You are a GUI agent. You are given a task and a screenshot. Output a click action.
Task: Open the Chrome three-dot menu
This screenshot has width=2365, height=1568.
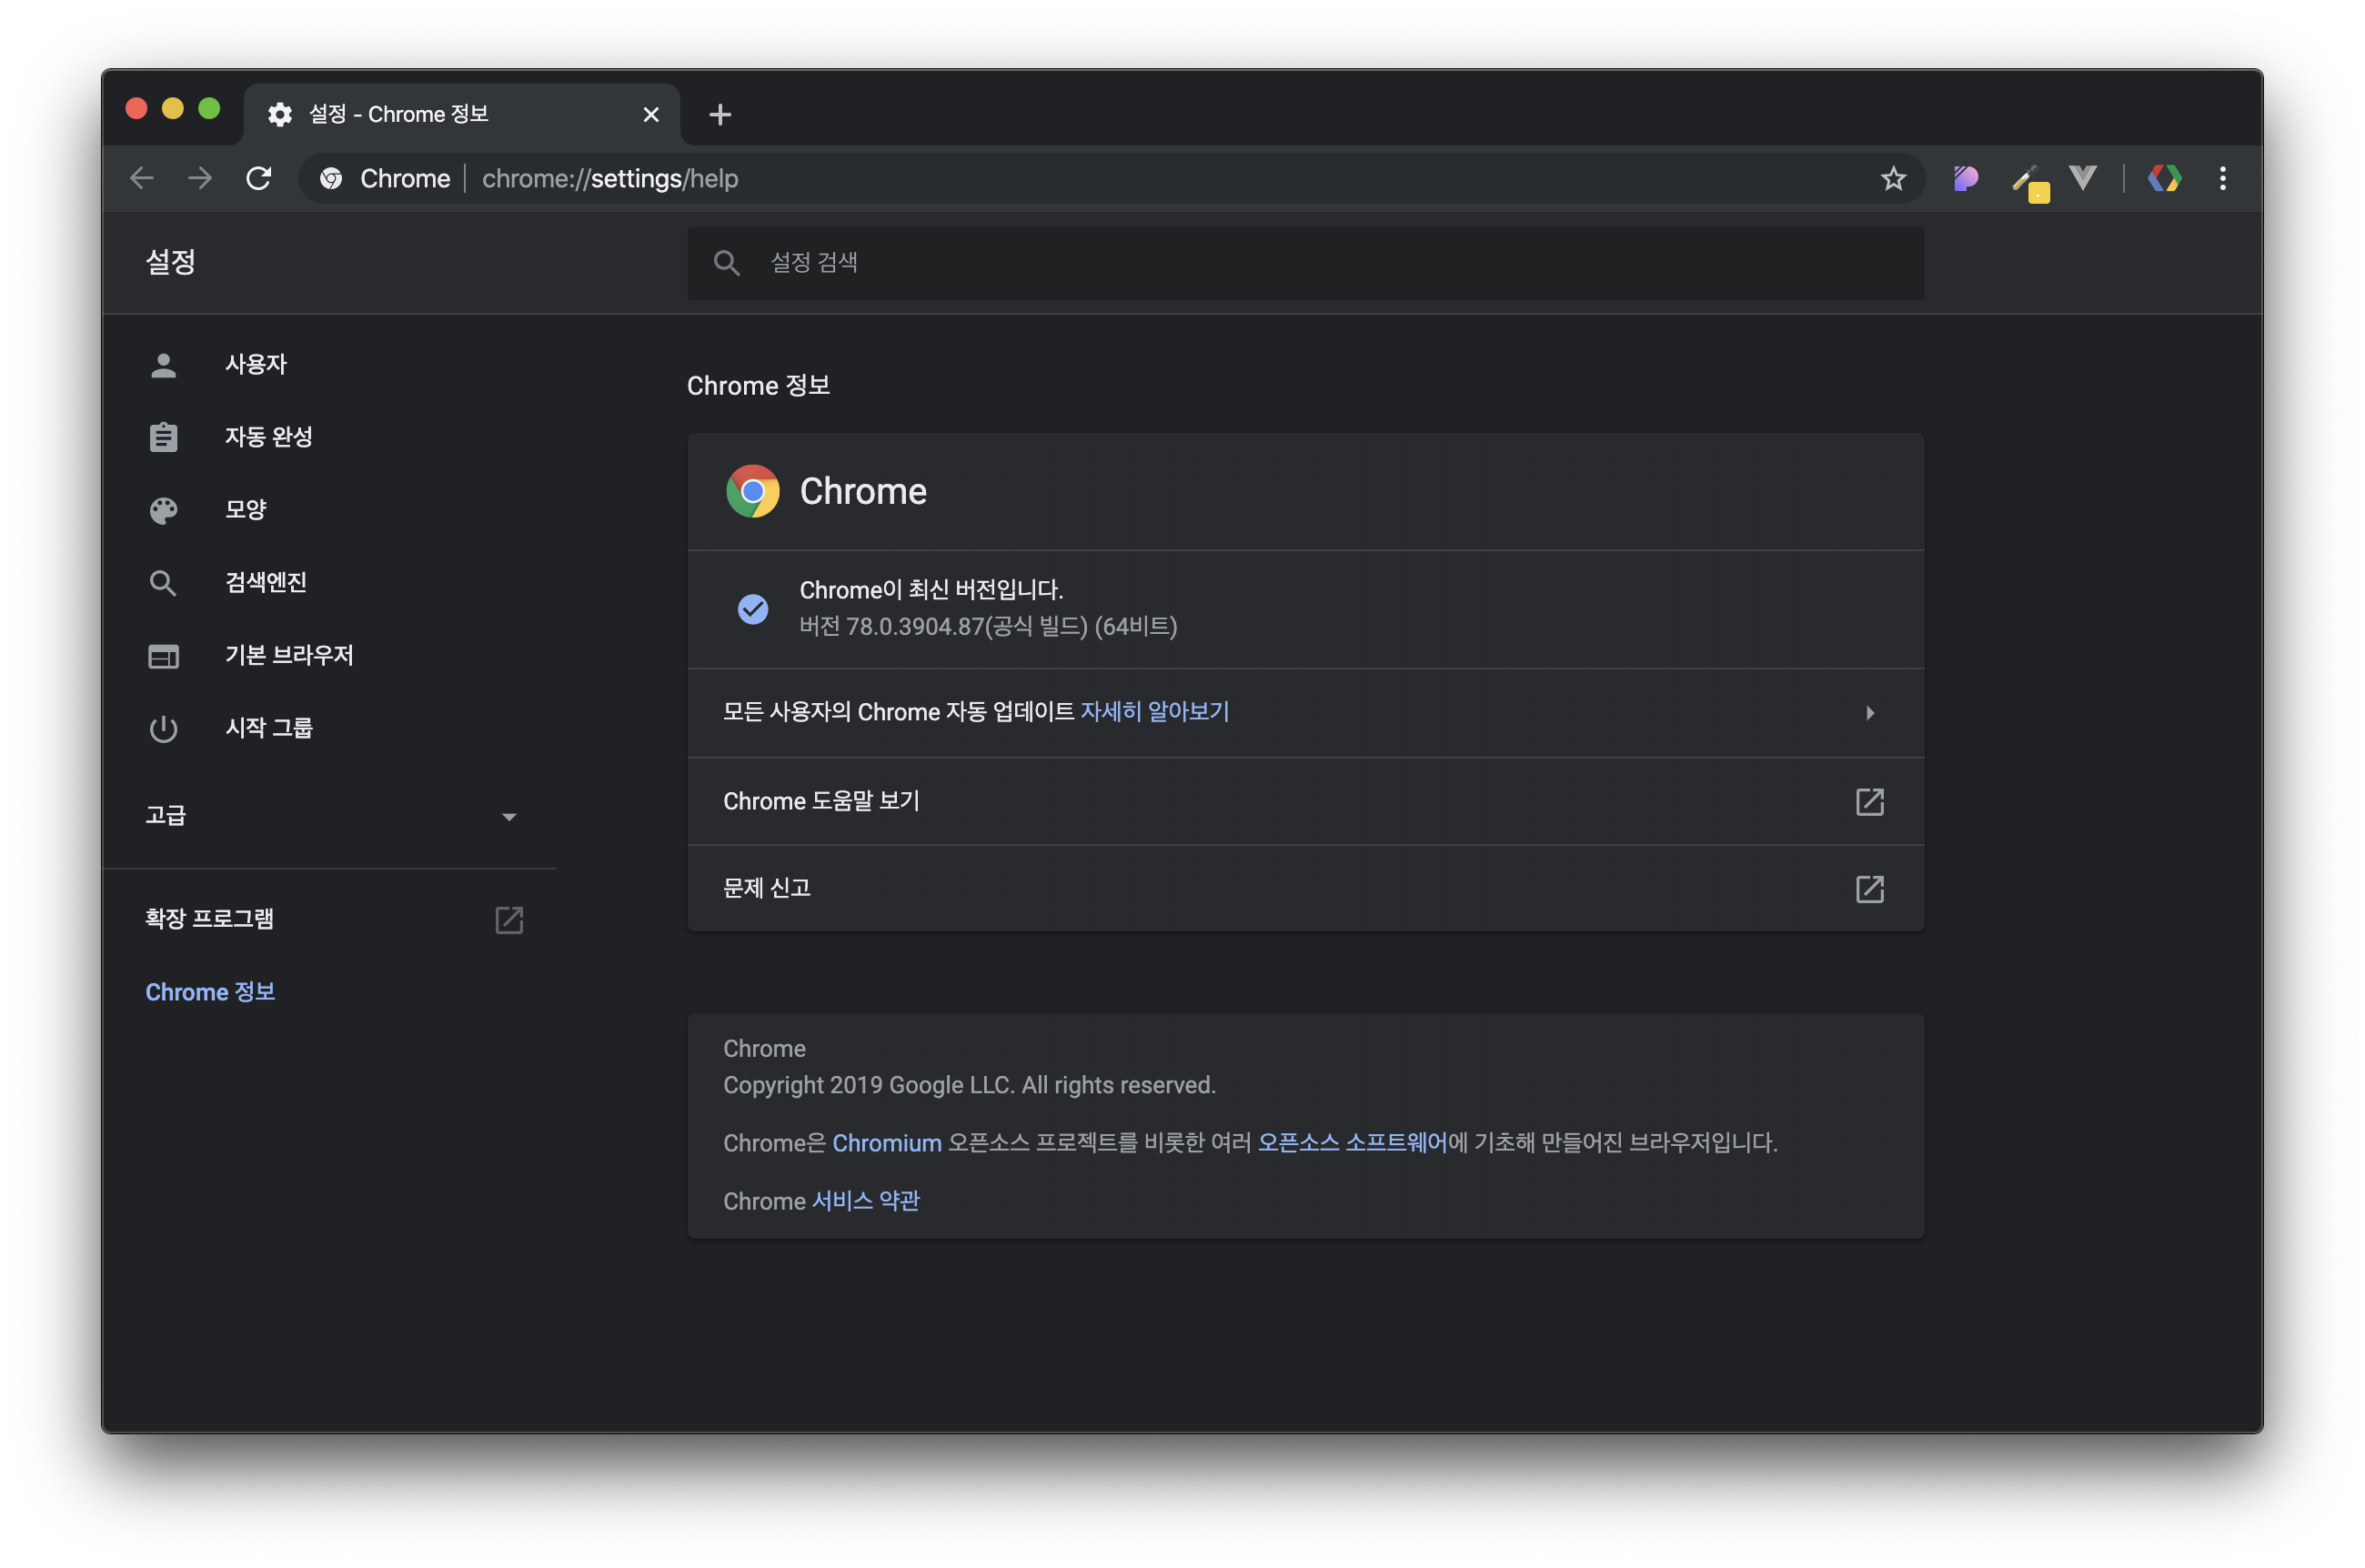coord(2222,178)
